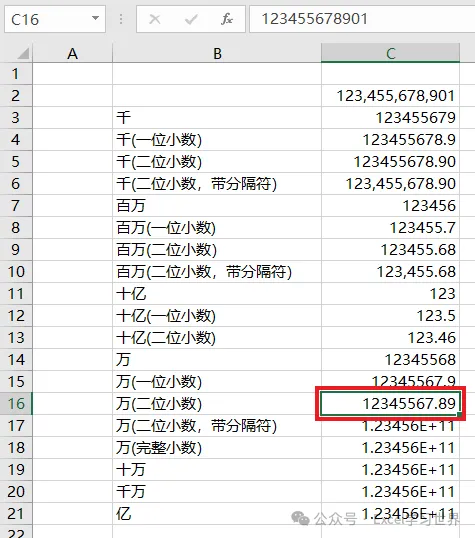Click cell showing 123455678.90 without separators

tap(390, 162)
